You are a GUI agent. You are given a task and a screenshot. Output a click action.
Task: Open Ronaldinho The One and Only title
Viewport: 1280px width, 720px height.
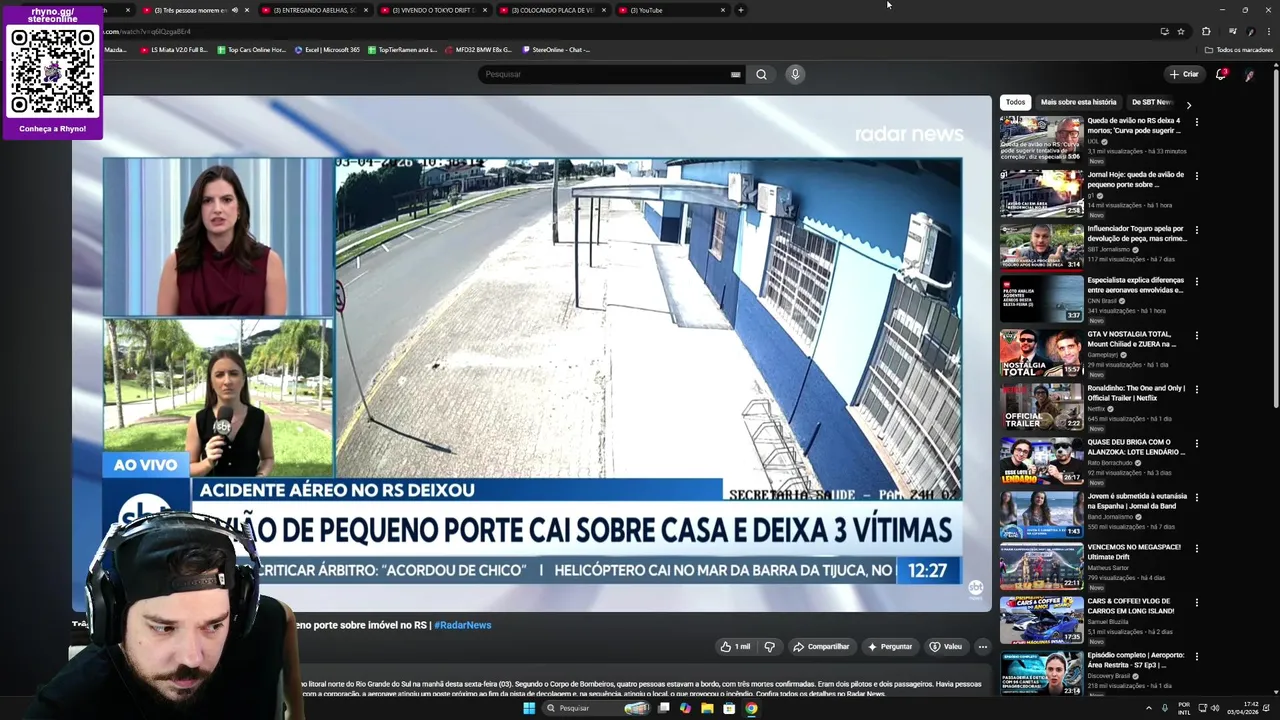coord(1135,393)
